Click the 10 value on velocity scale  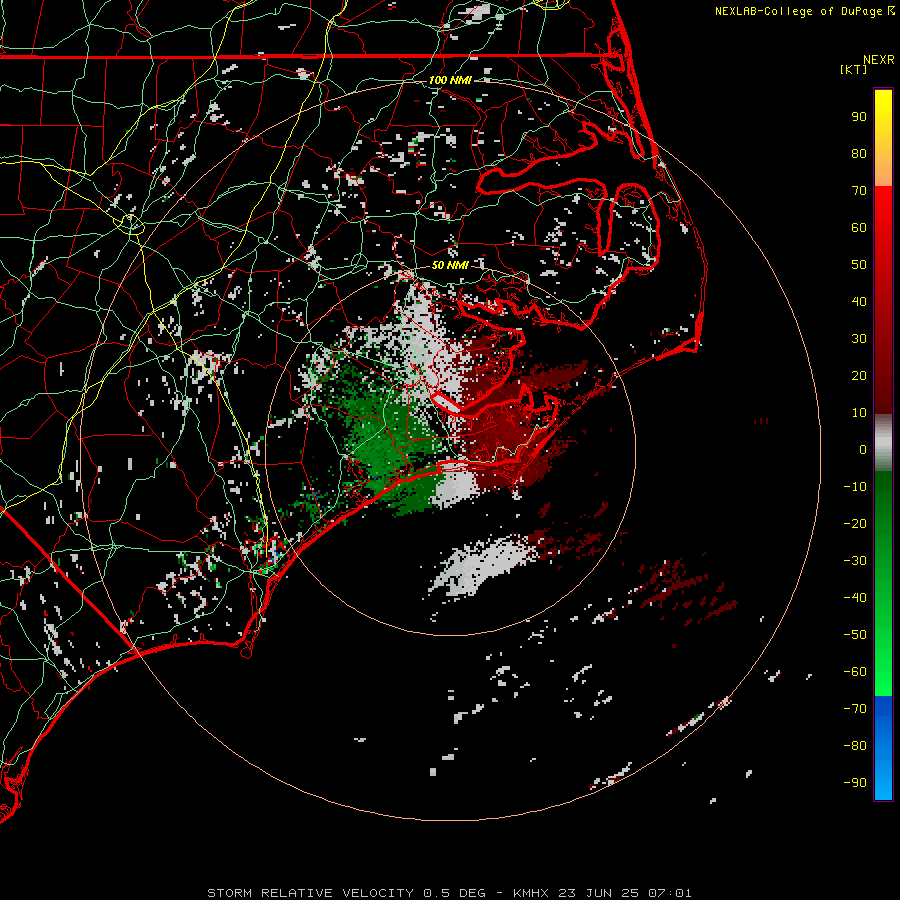859,413
